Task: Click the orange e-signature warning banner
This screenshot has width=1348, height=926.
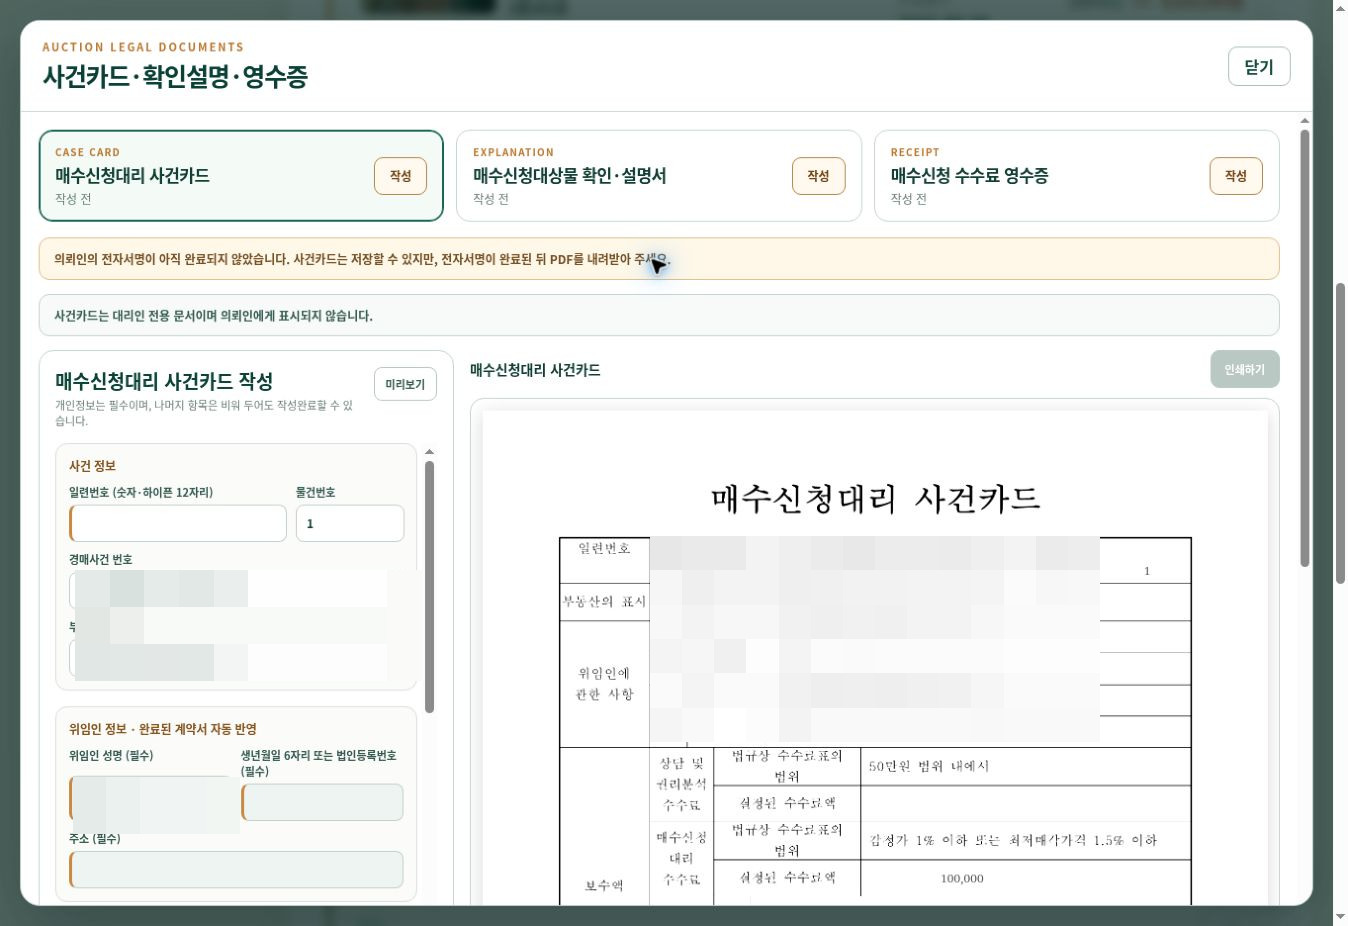Action: [x=659, y=259]
